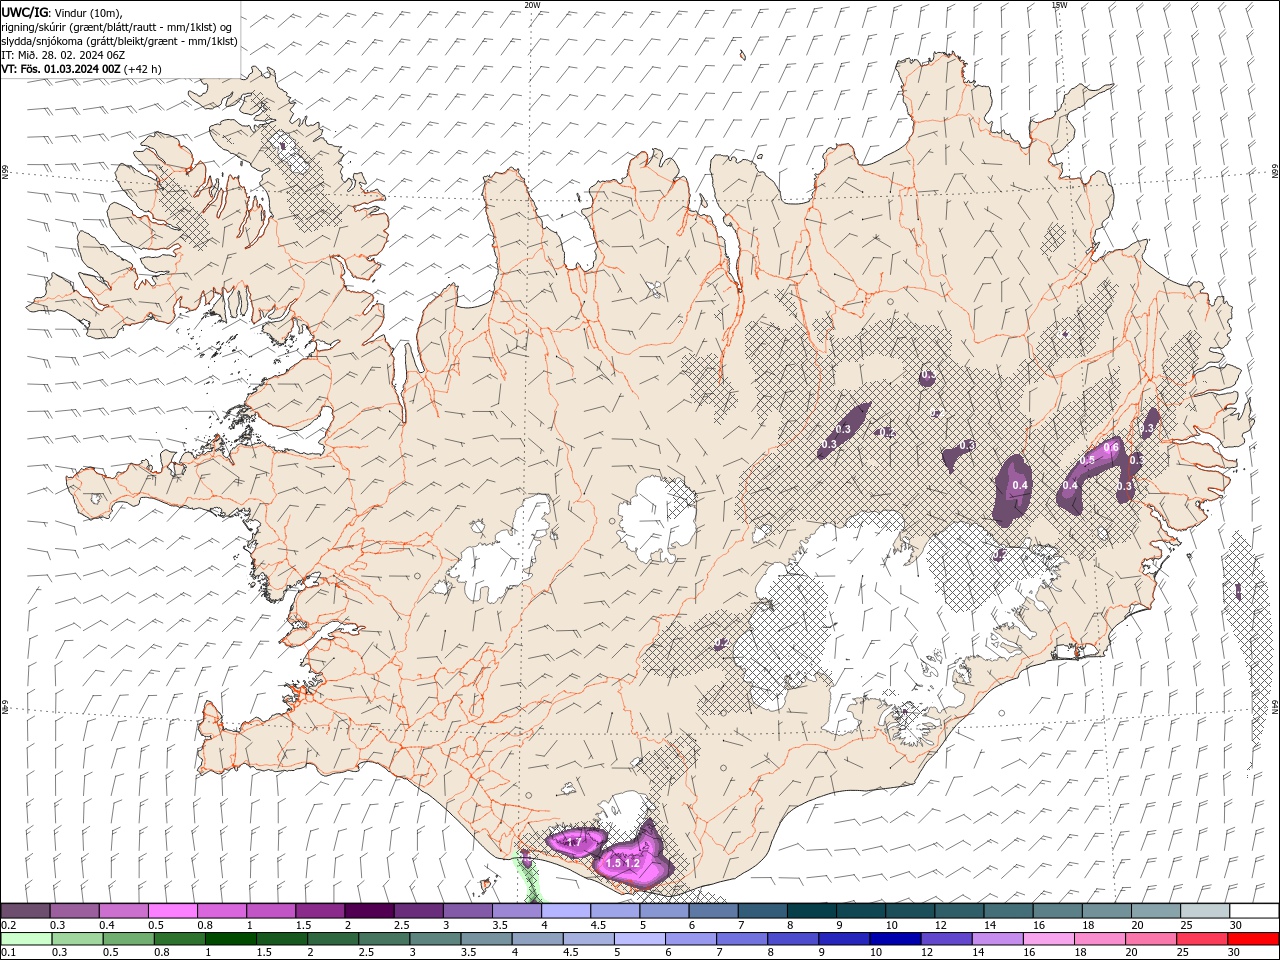The image size is (1280, 960).
Task: Select the 'rigning/skúrir' description line
Action: click(118, 27)
